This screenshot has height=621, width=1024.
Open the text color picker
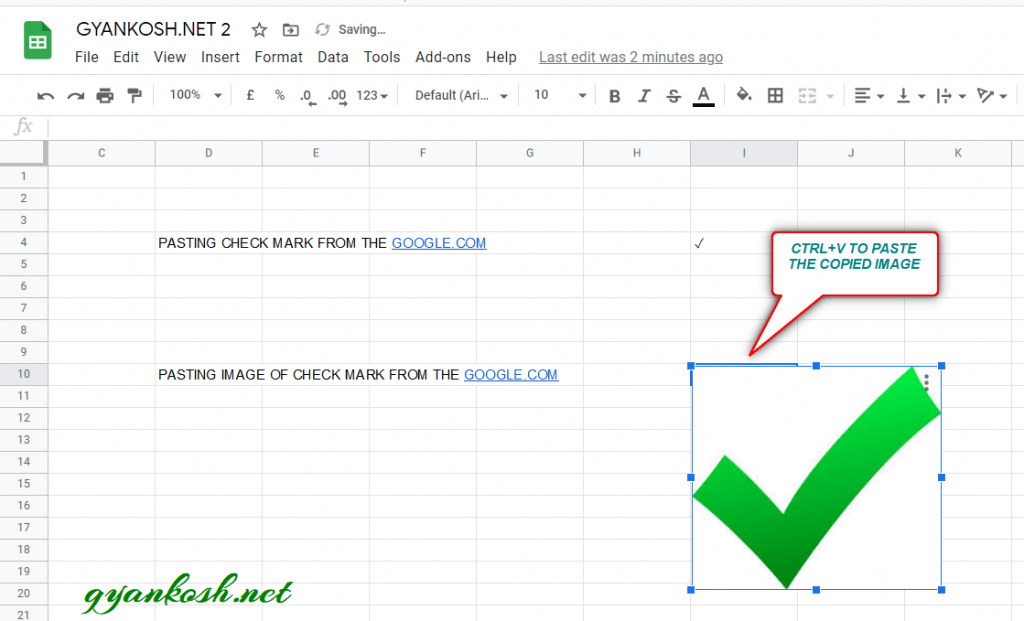click(x=703, y=96)
